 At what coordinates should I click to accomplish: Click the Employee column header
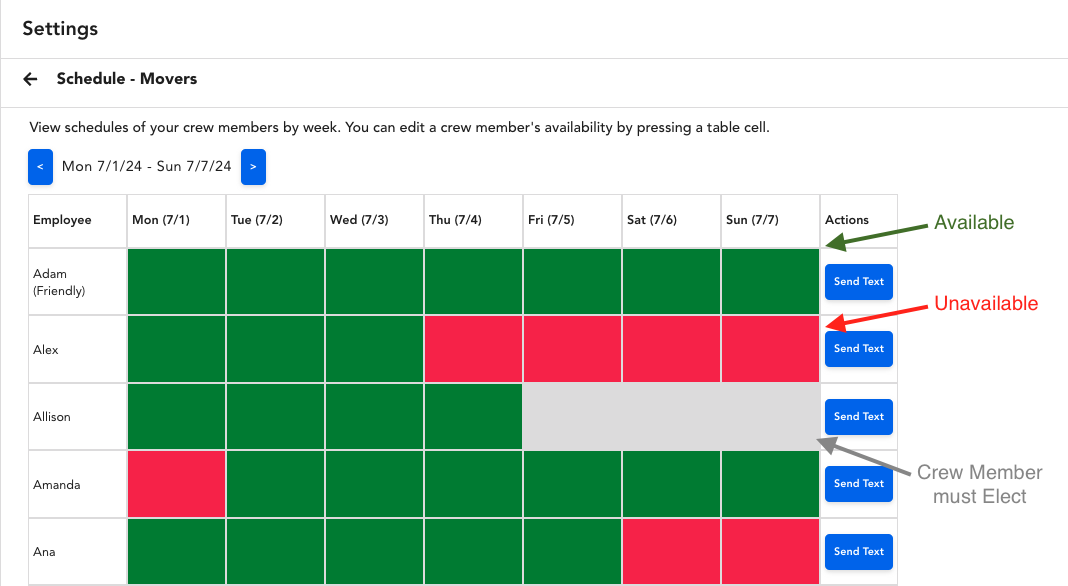[x=77, y=220]
